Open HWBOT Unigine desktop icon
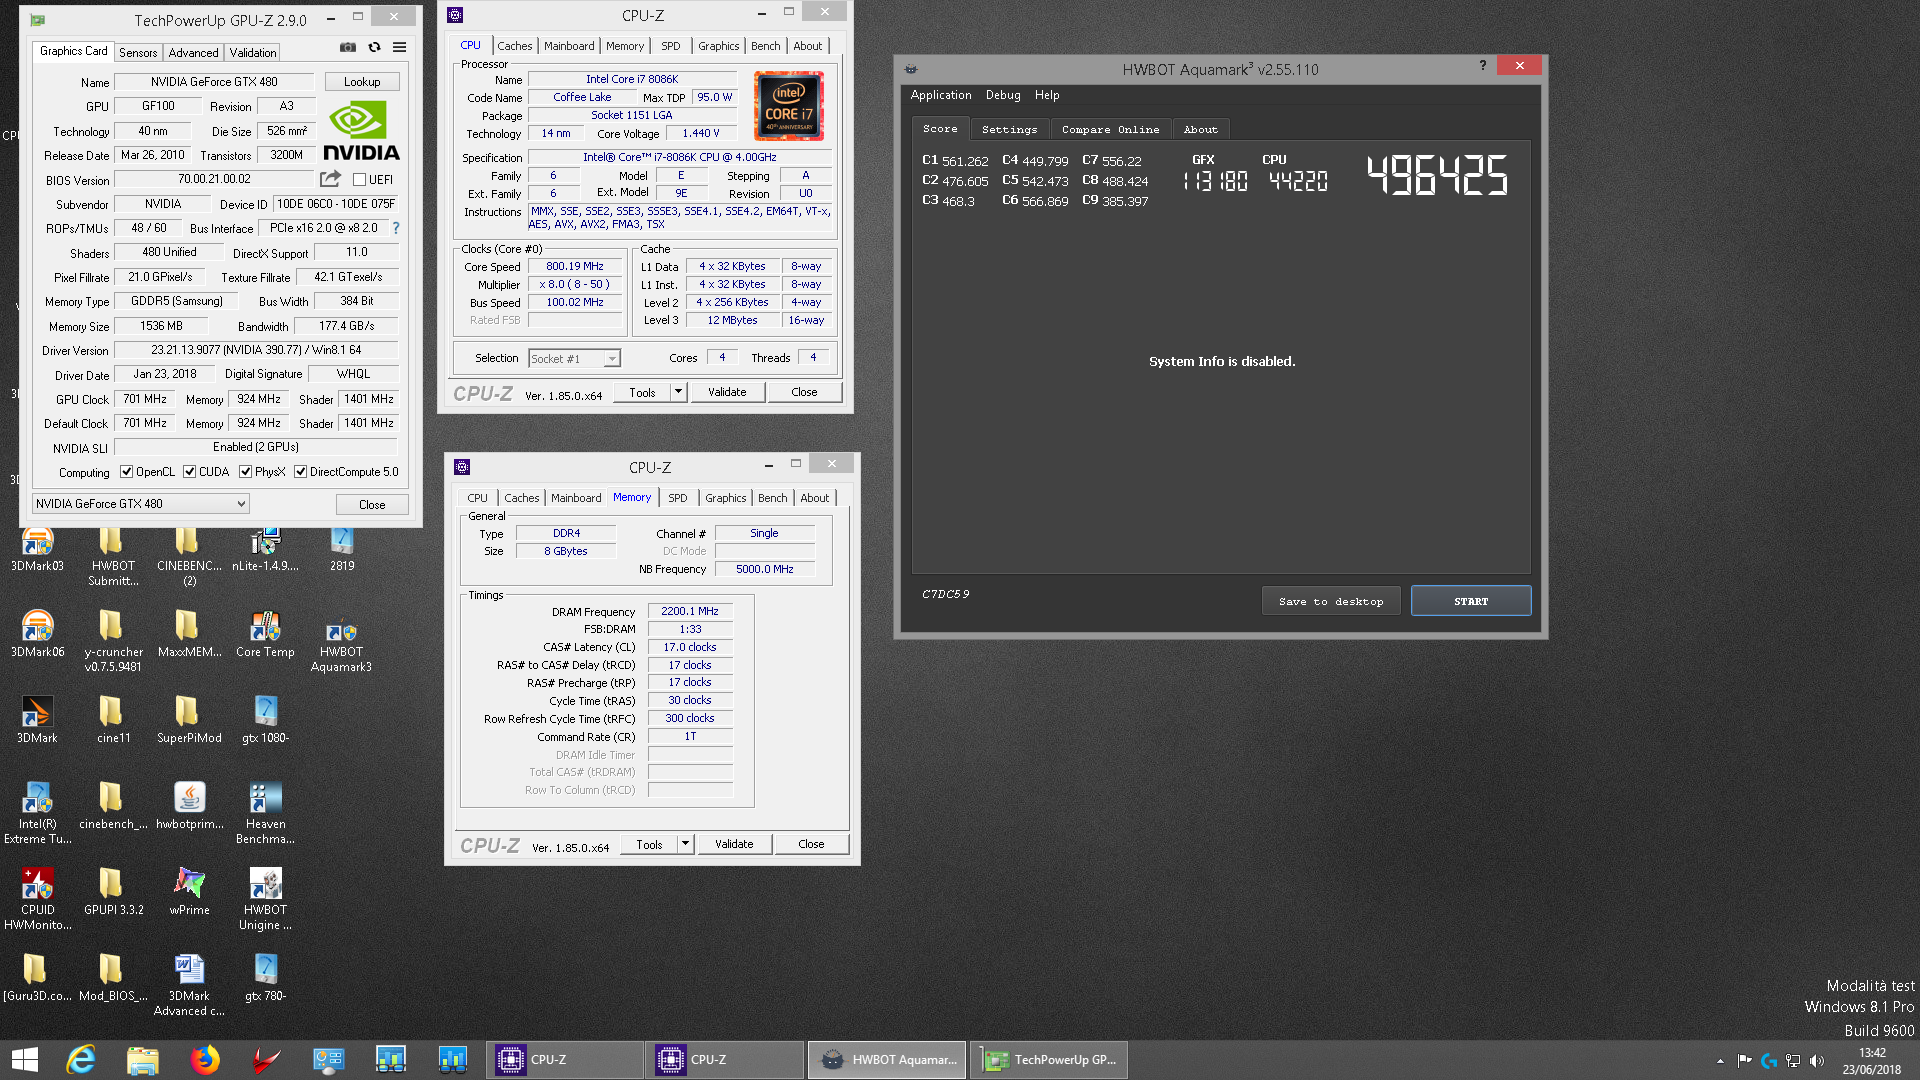The width and height of the screenshot is (1920, 1080). [x=265, y=899]
